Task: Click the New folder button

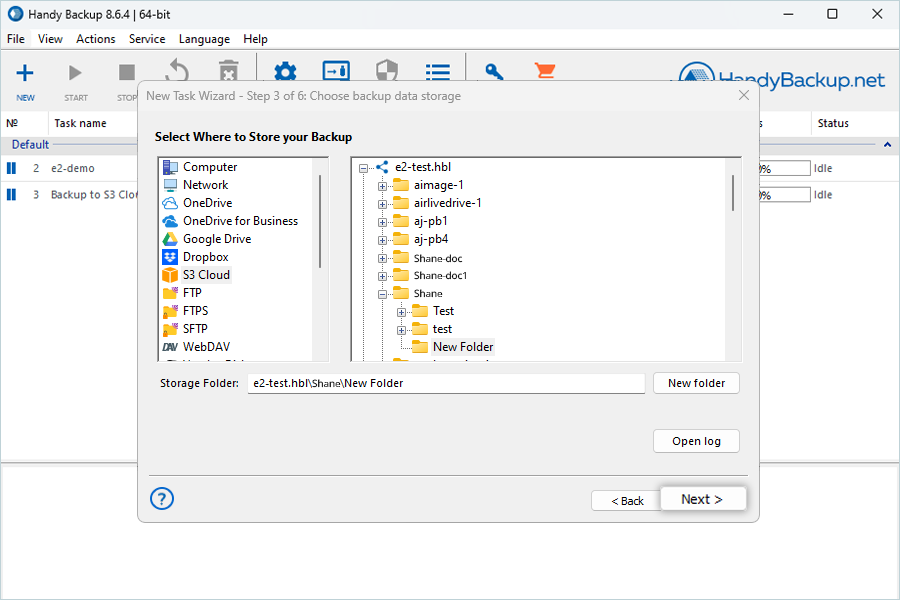Action: (696, 383)
